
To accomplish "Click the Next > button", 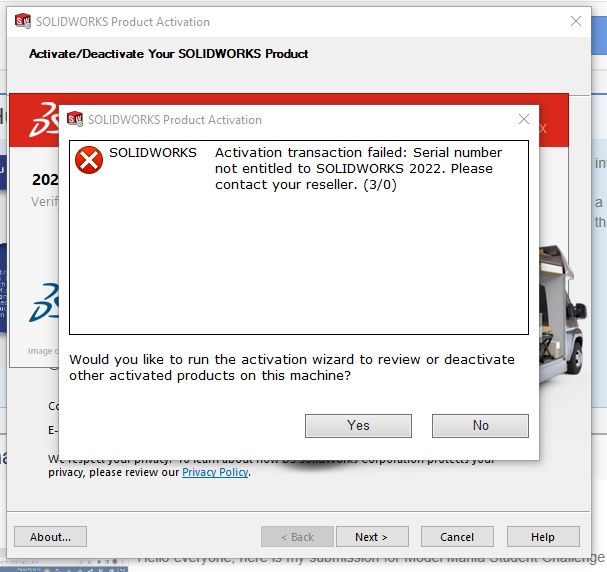I will [x=372, y=537].
